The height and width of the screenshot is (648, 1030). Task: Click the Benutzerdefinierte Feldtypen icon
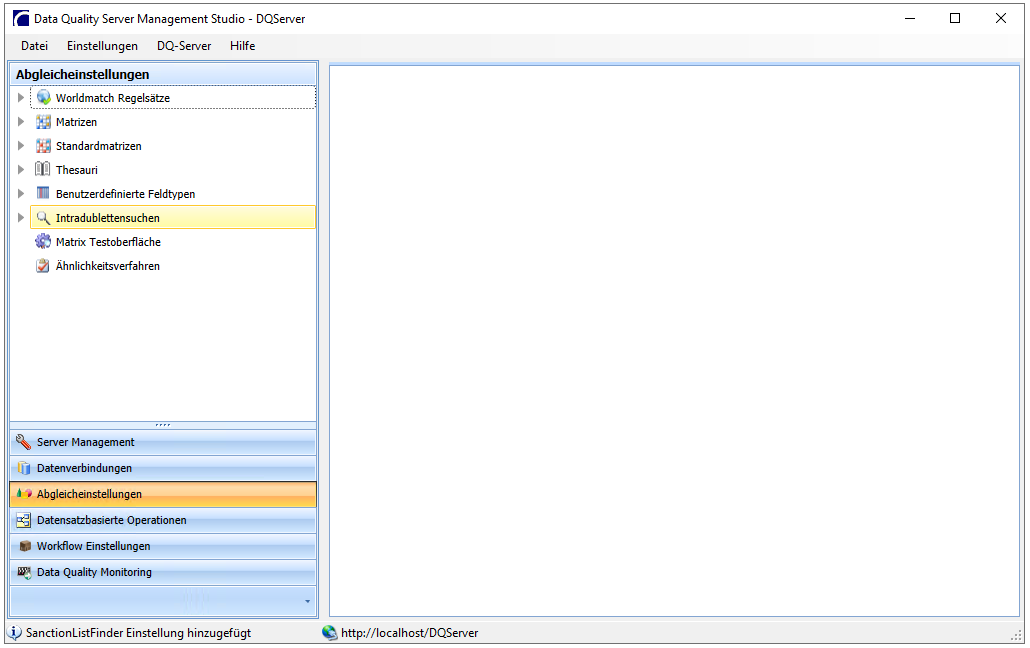pyautogui.click(x=43, y=193)
